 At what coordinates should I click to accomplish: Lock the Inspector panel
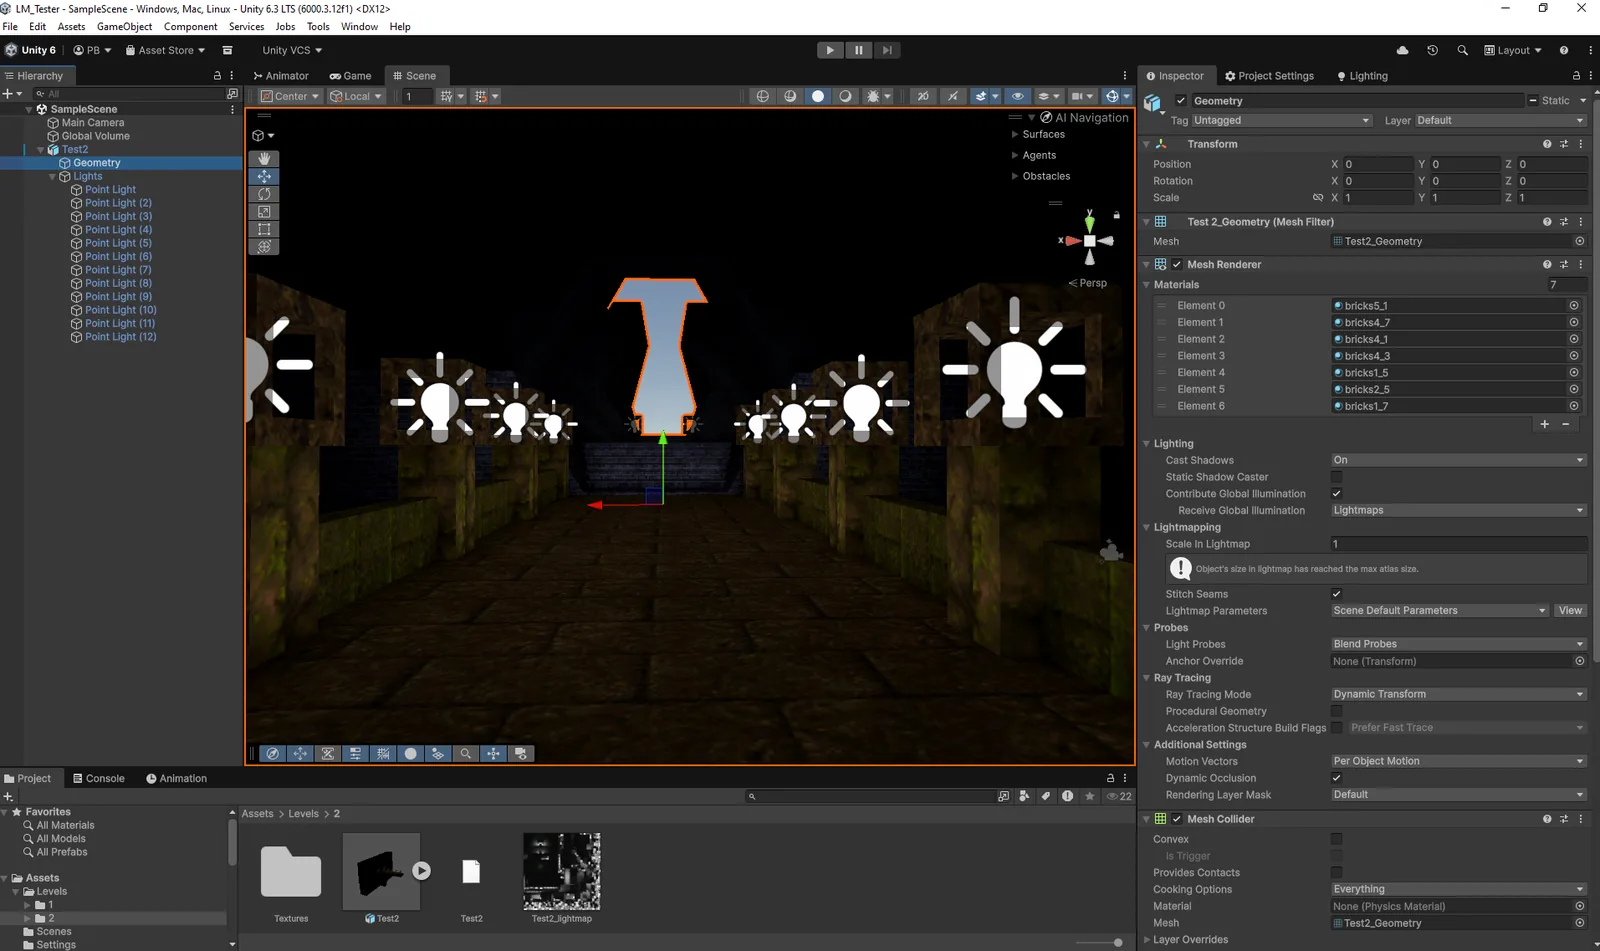pos(1576,76)
